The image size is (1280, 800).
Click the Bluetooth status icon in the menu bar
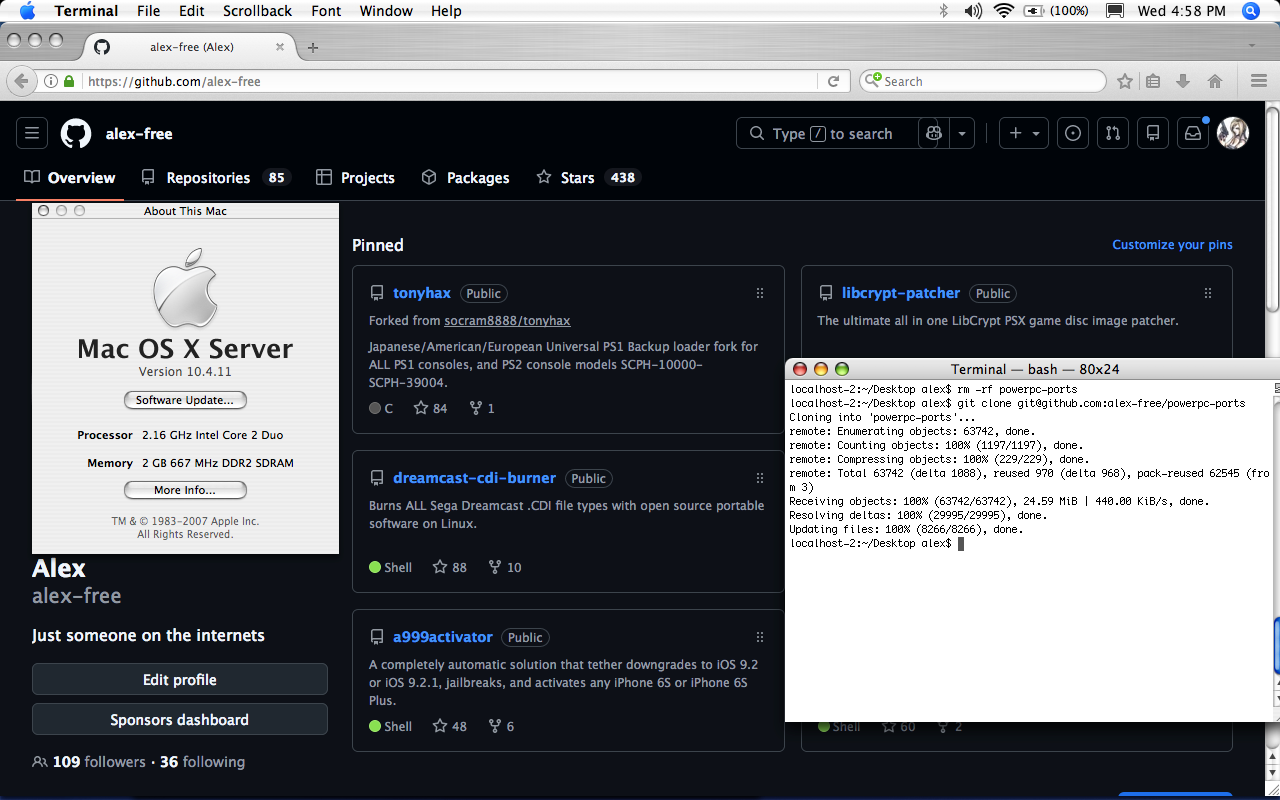pyautogui.click(x=943, y=11)
